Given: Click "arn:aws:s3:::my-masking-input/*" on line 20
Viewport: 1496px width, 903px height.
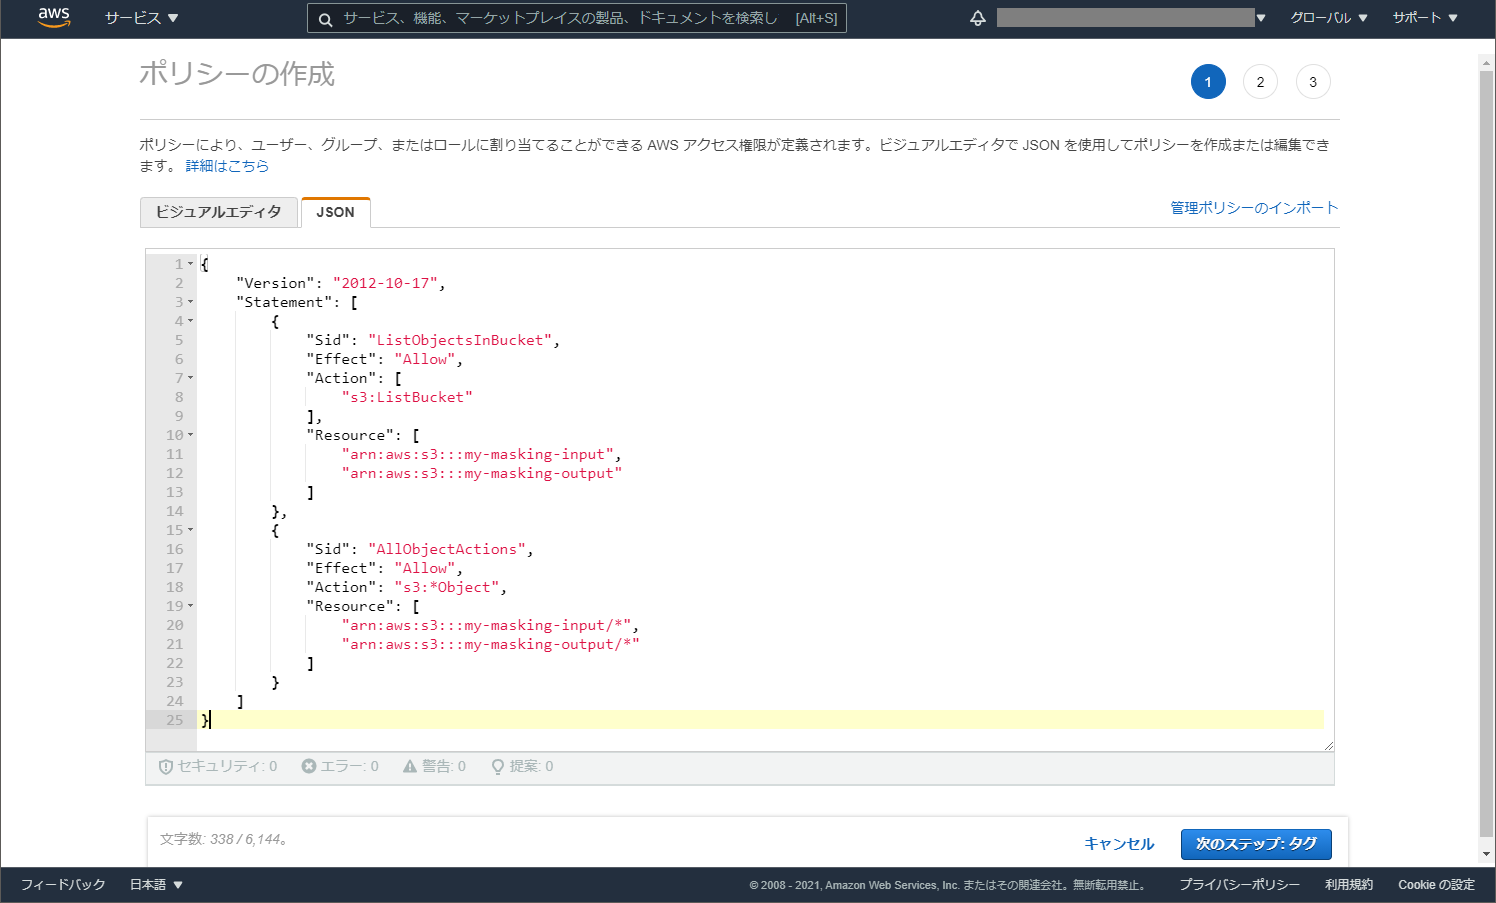Looking at the screenshot, I should pos(486,625).
